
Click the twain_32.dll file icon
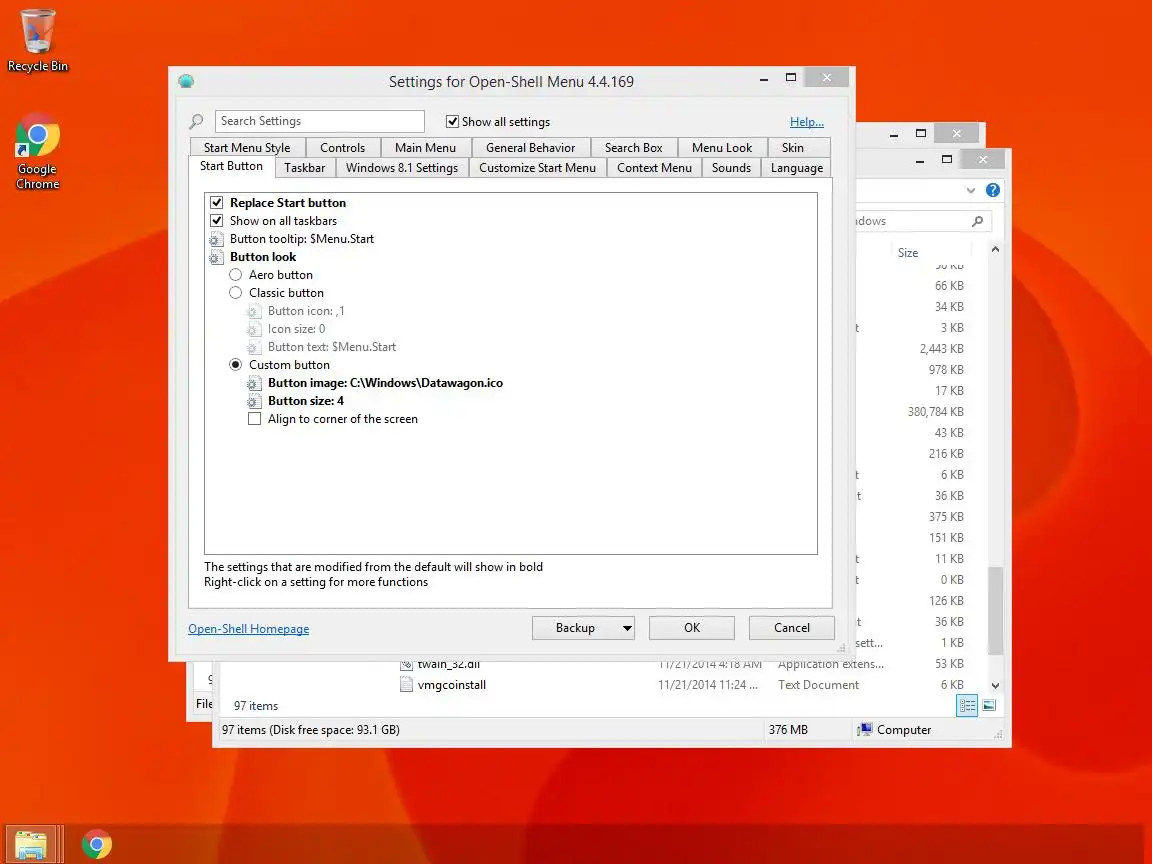(x=406, y=665)
